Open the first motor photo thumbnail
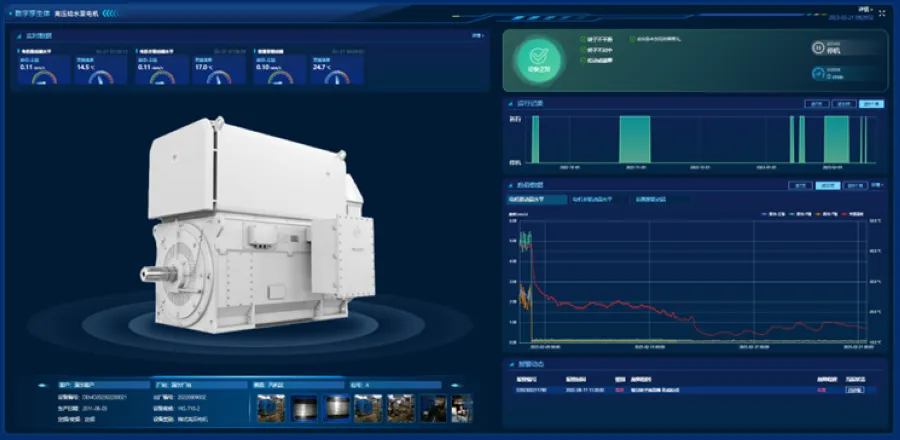The width and height of the screenshot is (900, 440). point(271,408)
